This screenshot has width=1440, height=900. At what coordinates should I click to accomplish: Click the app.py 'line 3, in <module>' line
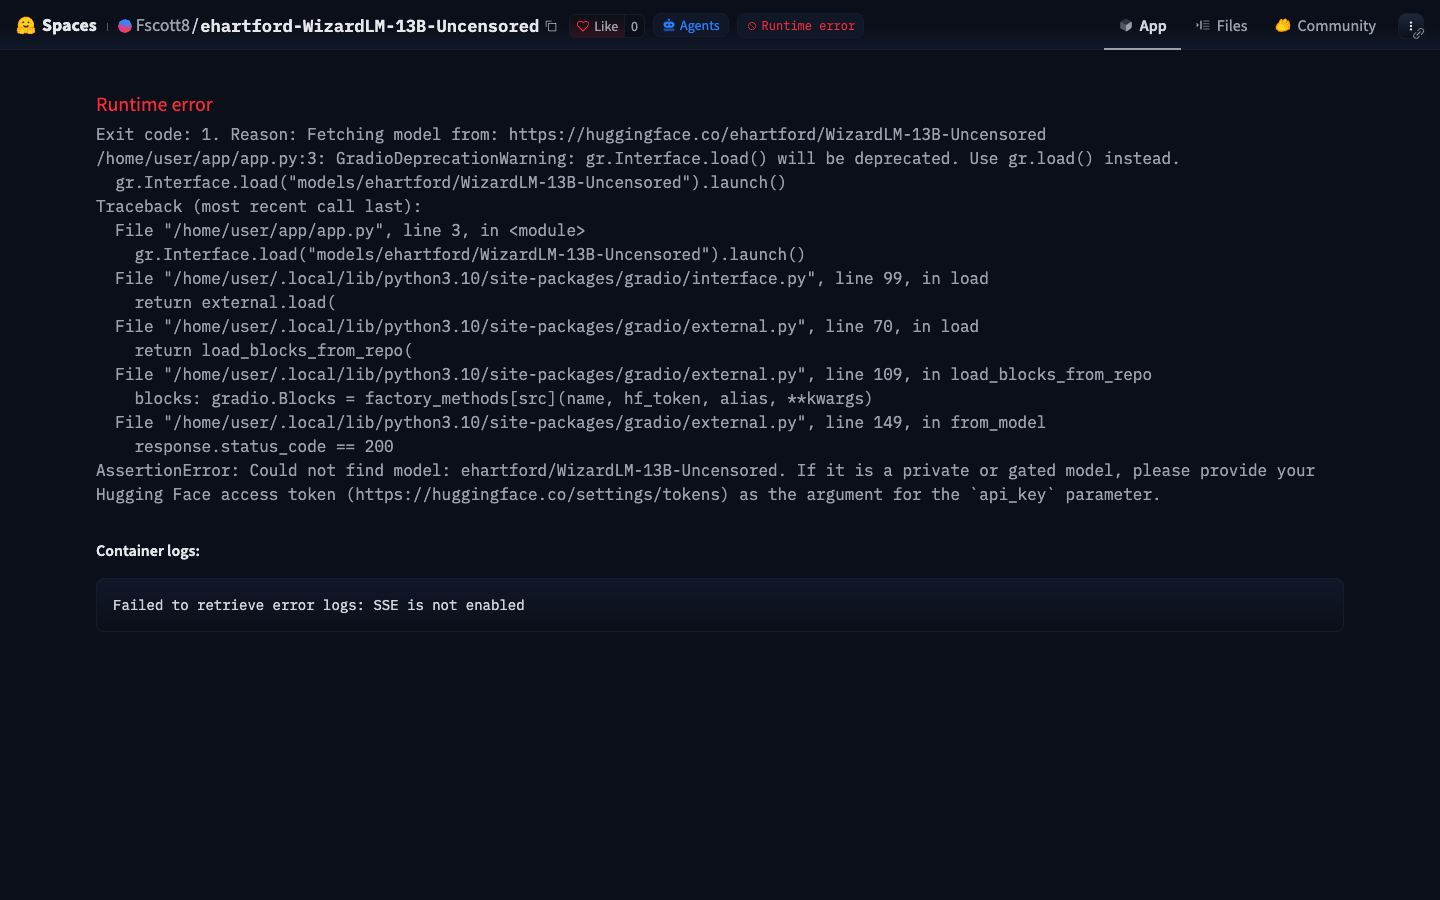pyautogui.click(x=350, y=230)
